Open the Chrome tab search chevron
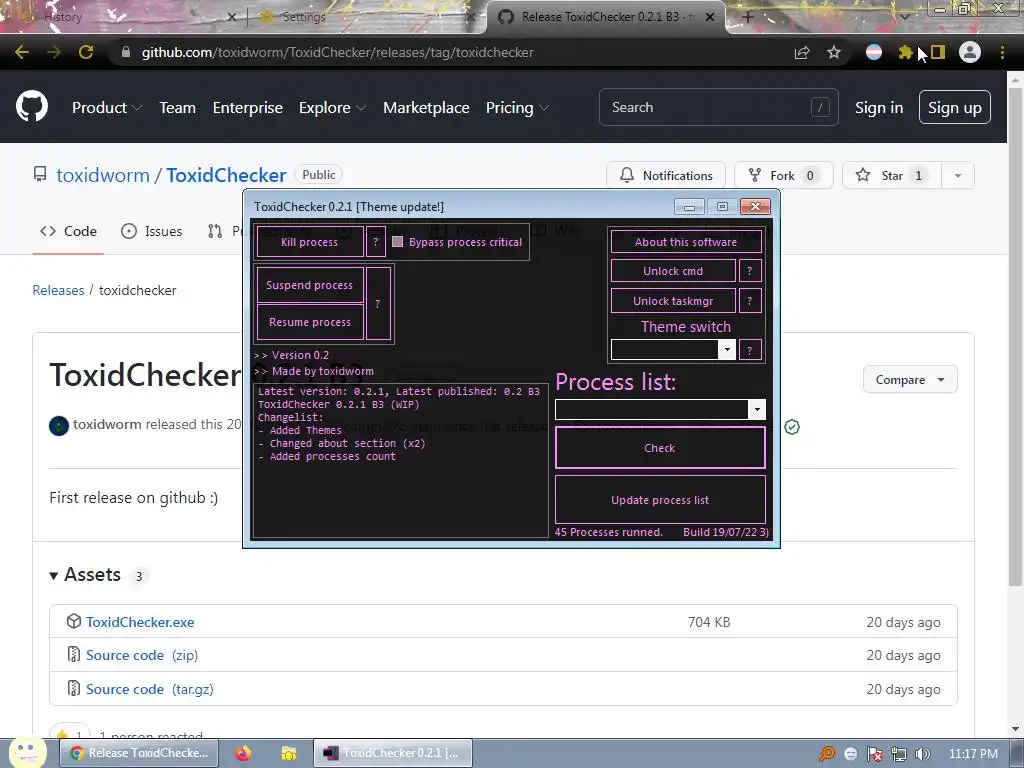 click(904, 17)
